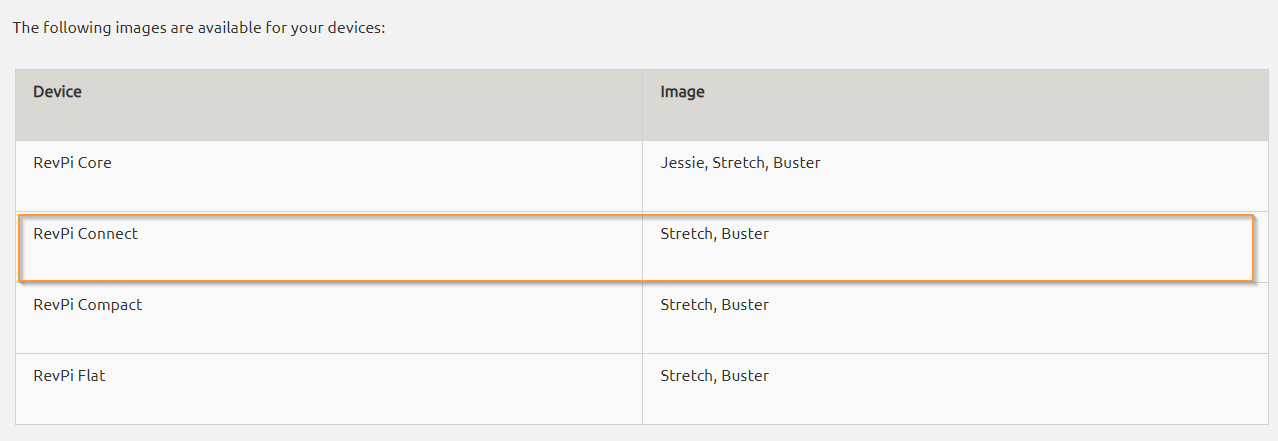1278x441 pixels.
Task: Click the word "Compact" in RevPi Compact
Action: [109, 305]
